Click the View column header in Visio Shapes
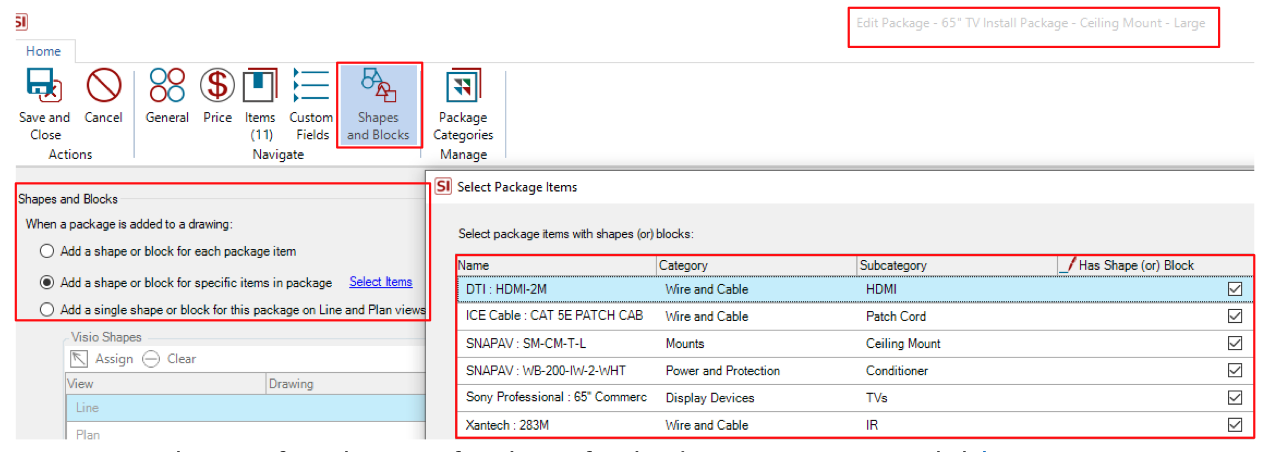Image resolution: width=1278 pixels, height=452 pixels. click(166, 384)
